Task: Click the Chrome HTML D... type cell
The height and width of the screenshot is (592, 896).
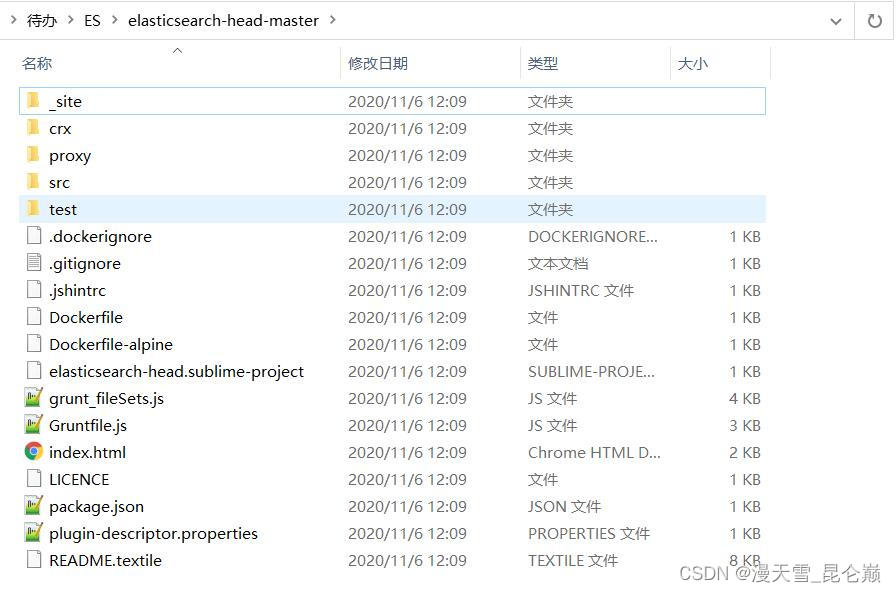Action: pyautogui.click(x=594, y=453)
